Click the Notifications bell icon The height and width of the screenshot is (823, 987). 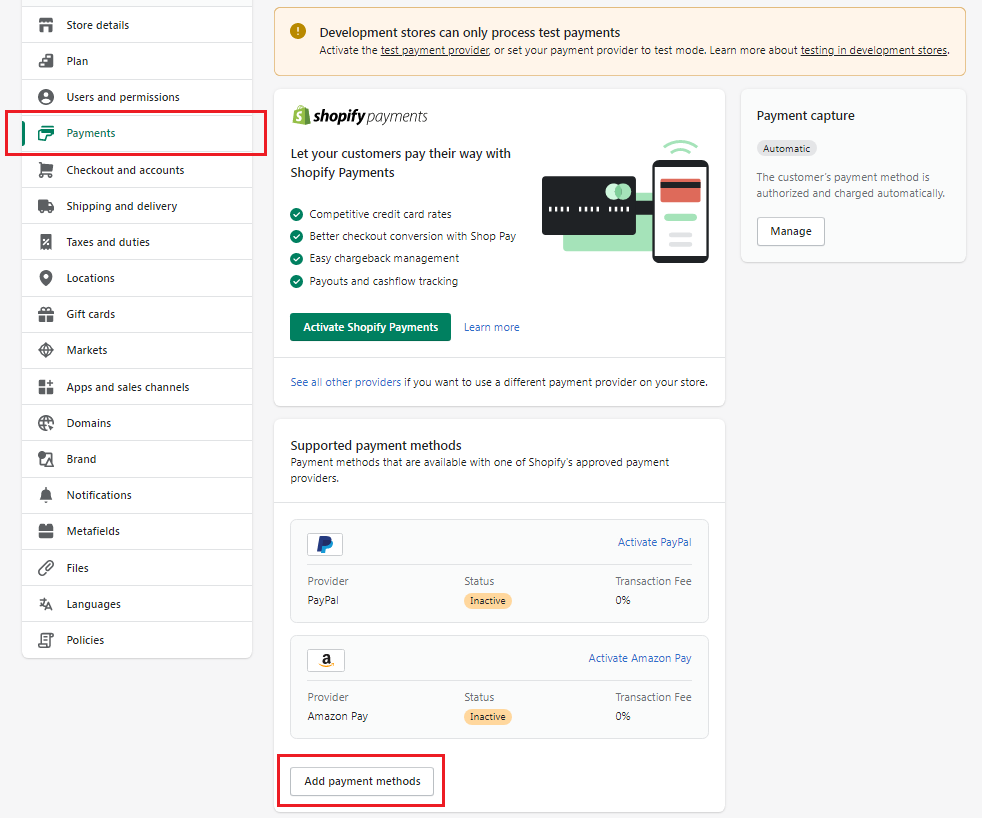pyautogui.click(x=46, y=495)
